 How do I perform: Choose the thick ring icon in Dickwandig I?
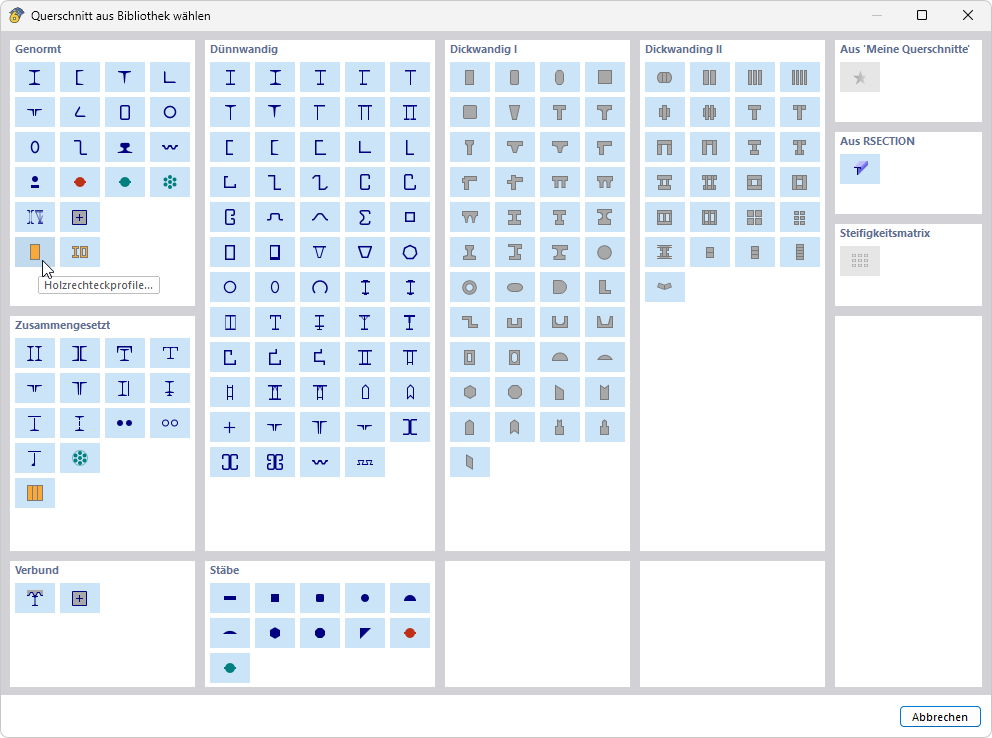pos(470,287)
